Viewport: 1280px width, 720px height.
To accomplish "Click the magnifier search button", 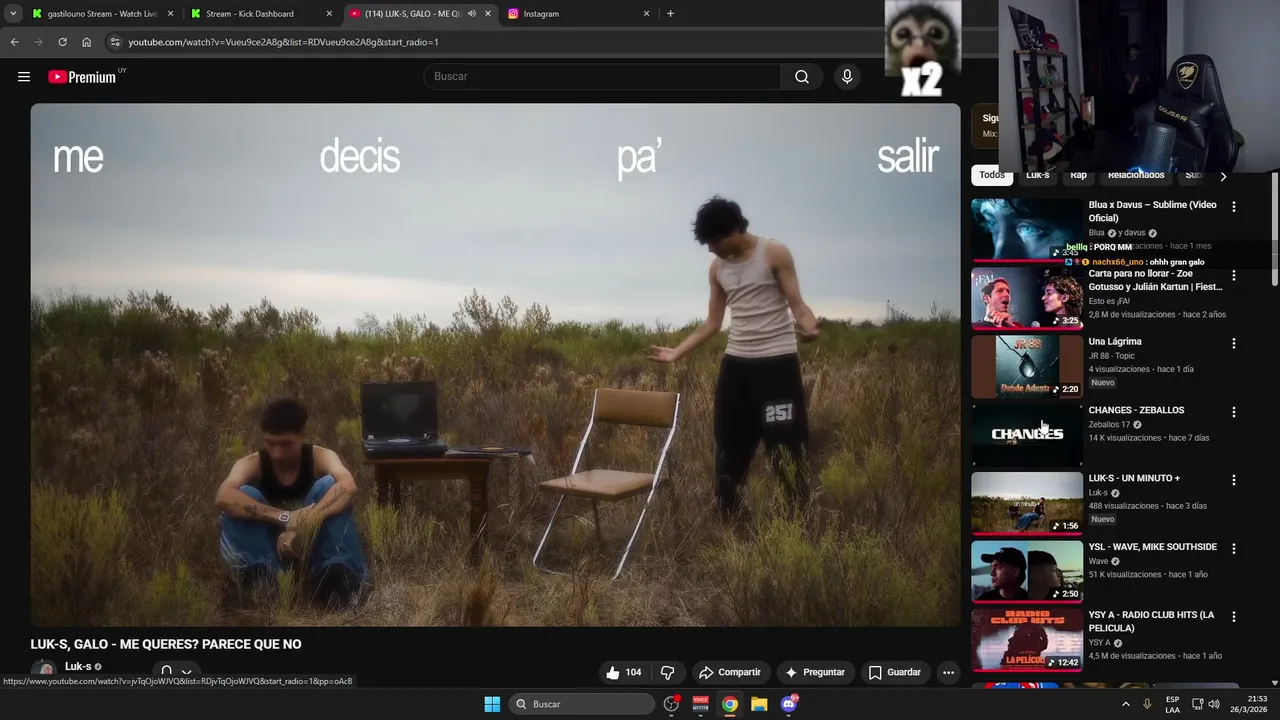I will coord(802,77).
